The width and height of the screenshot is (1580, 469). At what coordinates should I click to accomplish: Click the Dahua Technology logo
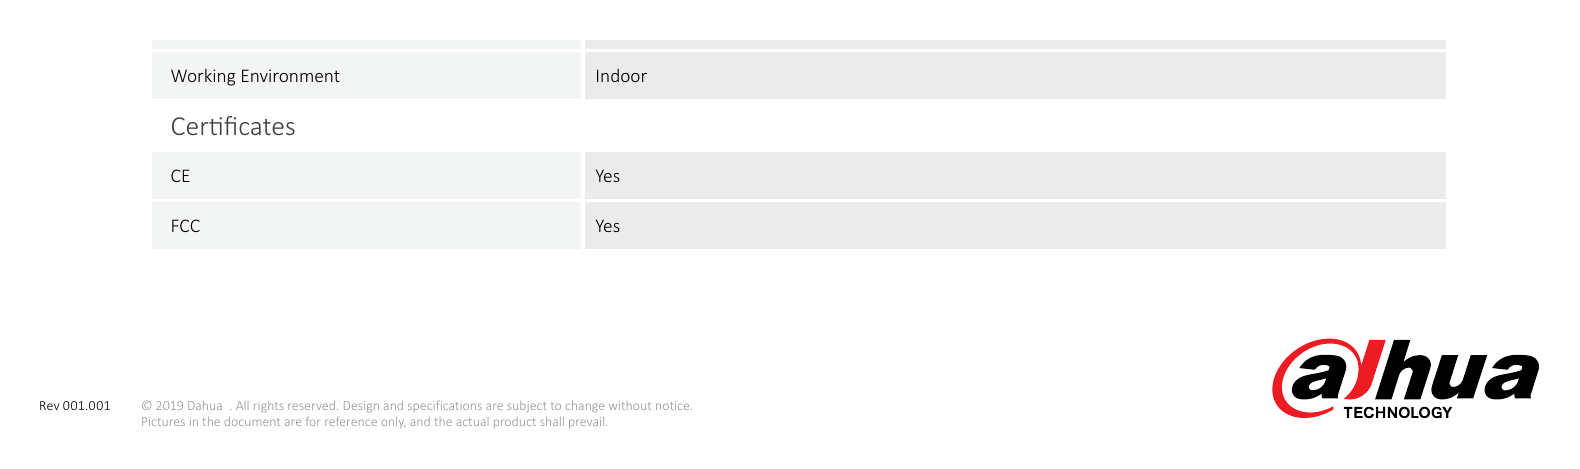tap(1405, 378)
